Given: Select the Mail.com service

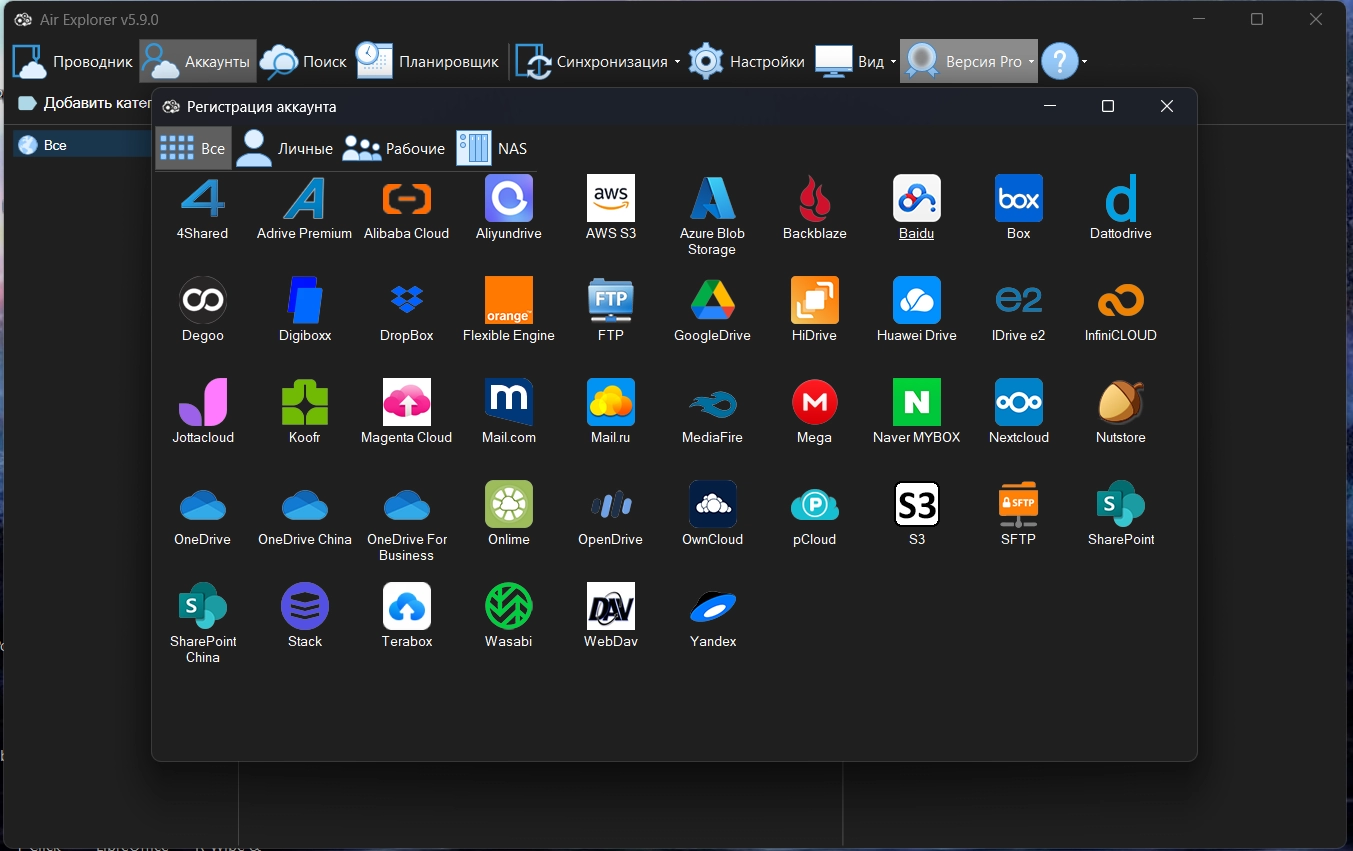Looking at the screenshot, I should point(509,402).
